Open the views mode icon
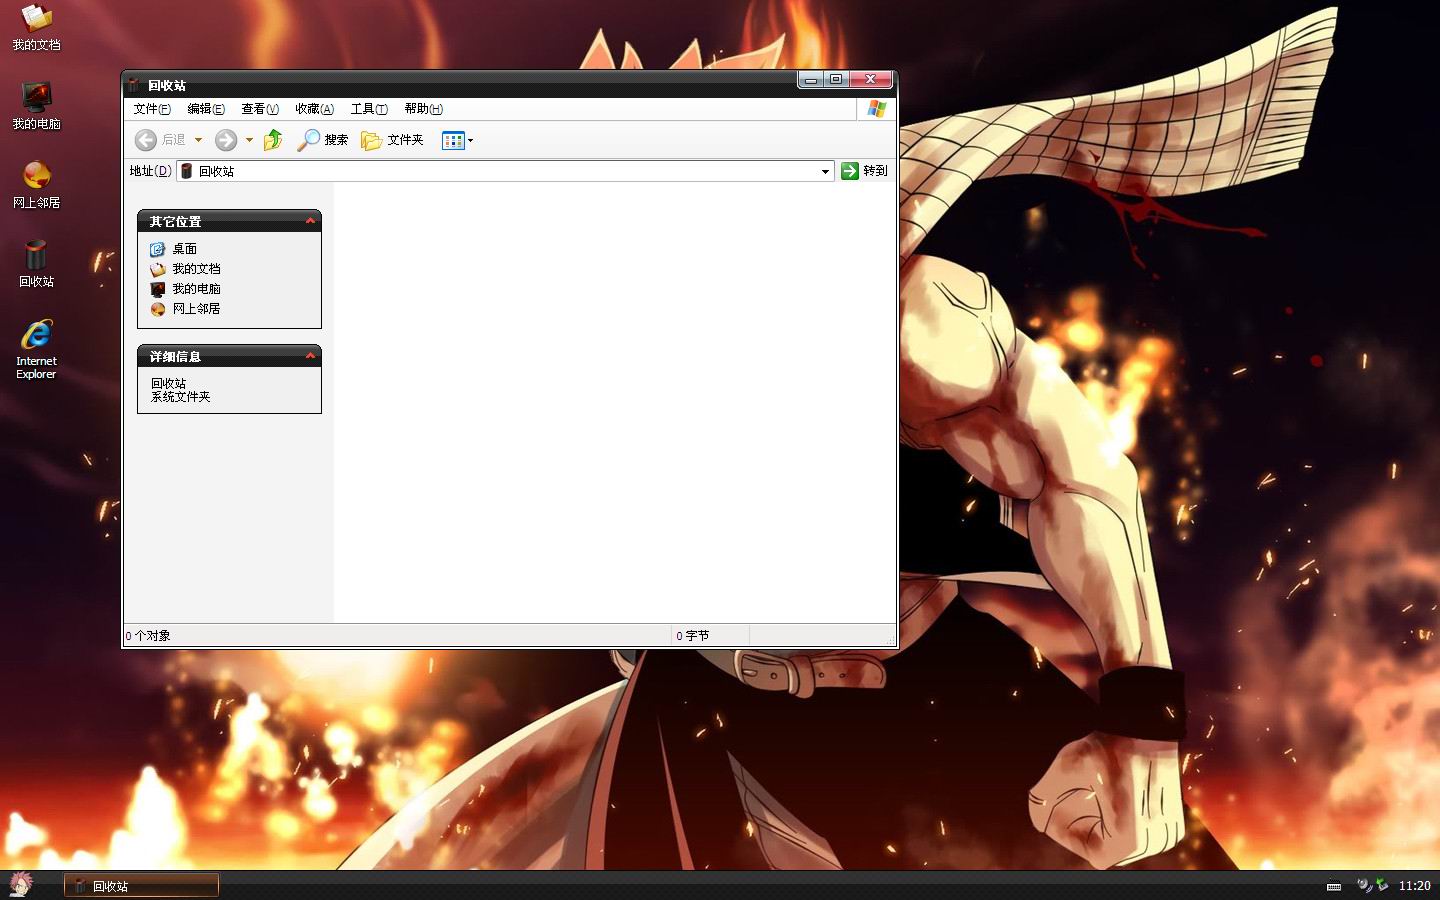The height and width of the screenshot is (900, 1440). click(x=453, y=140)
